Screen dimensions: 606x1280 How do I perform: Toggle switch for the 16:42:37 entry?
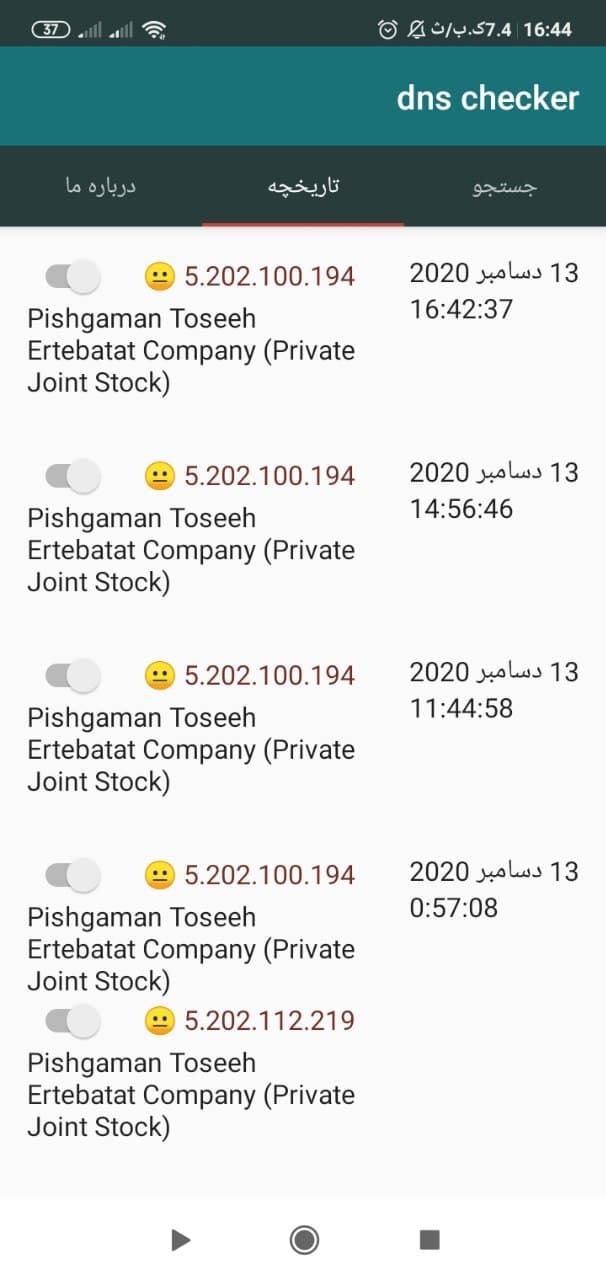[73, 276]
